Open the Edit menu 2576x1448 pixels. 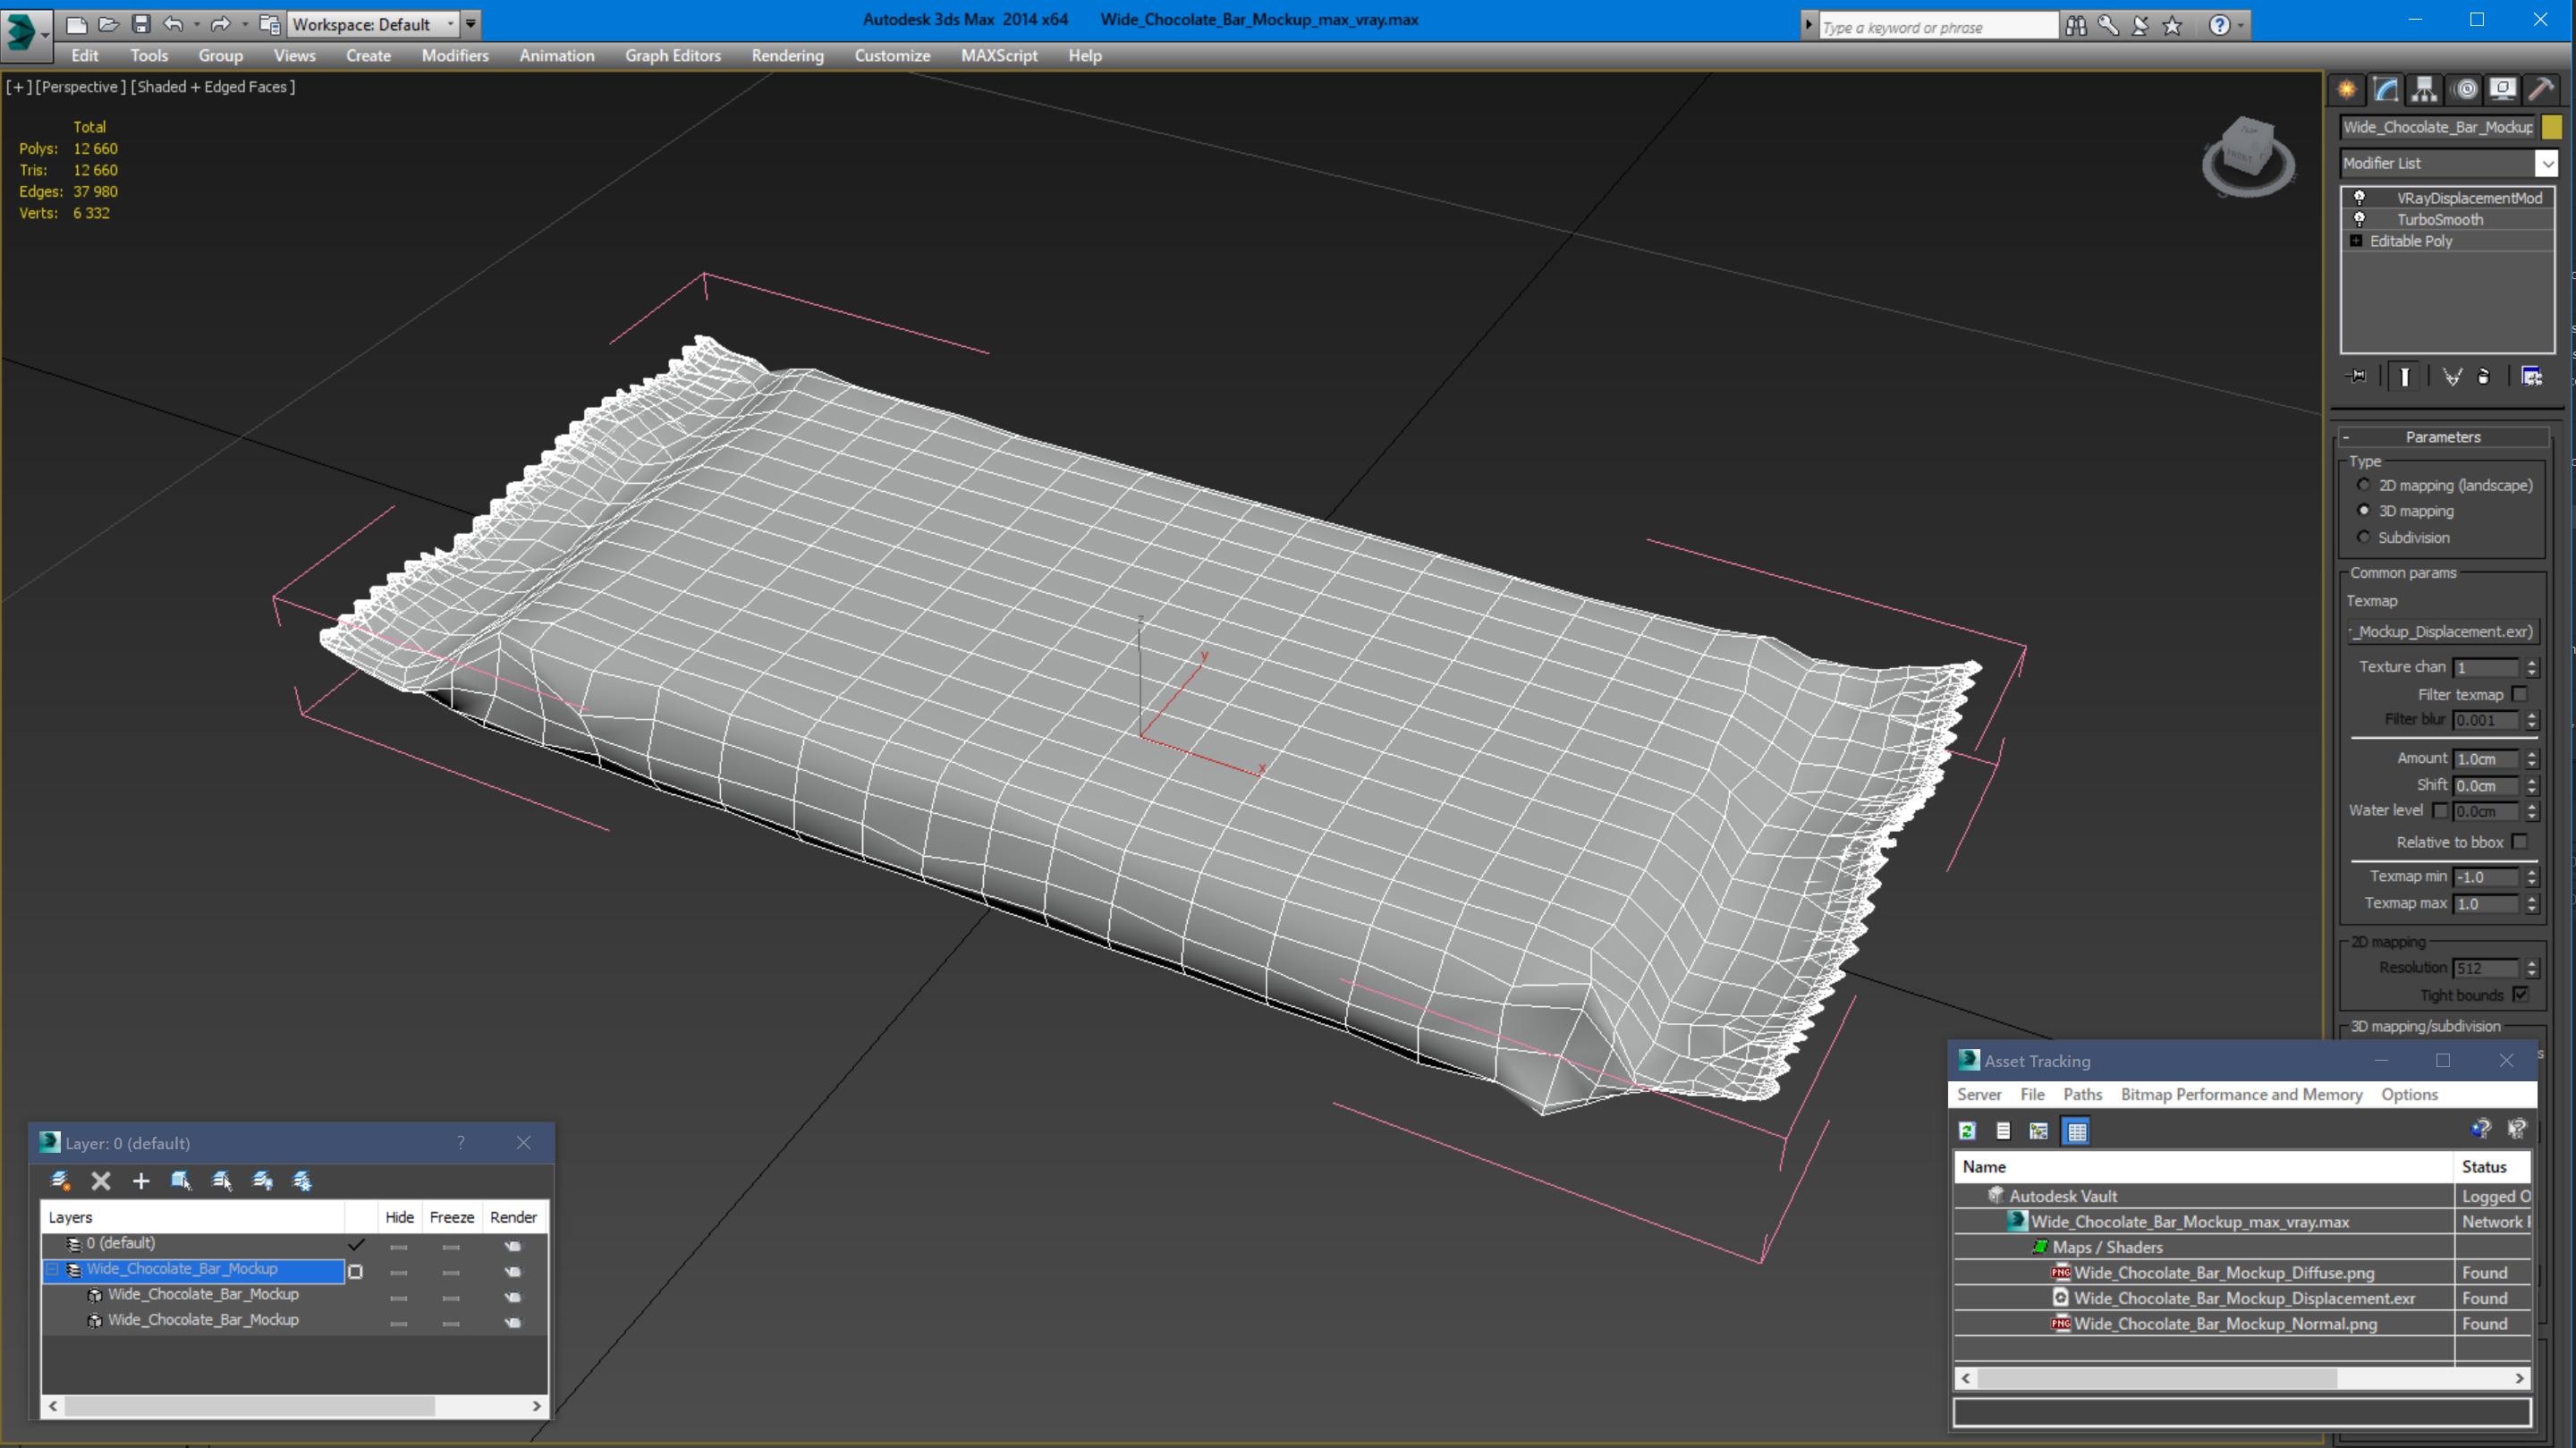tap(85, 56)
